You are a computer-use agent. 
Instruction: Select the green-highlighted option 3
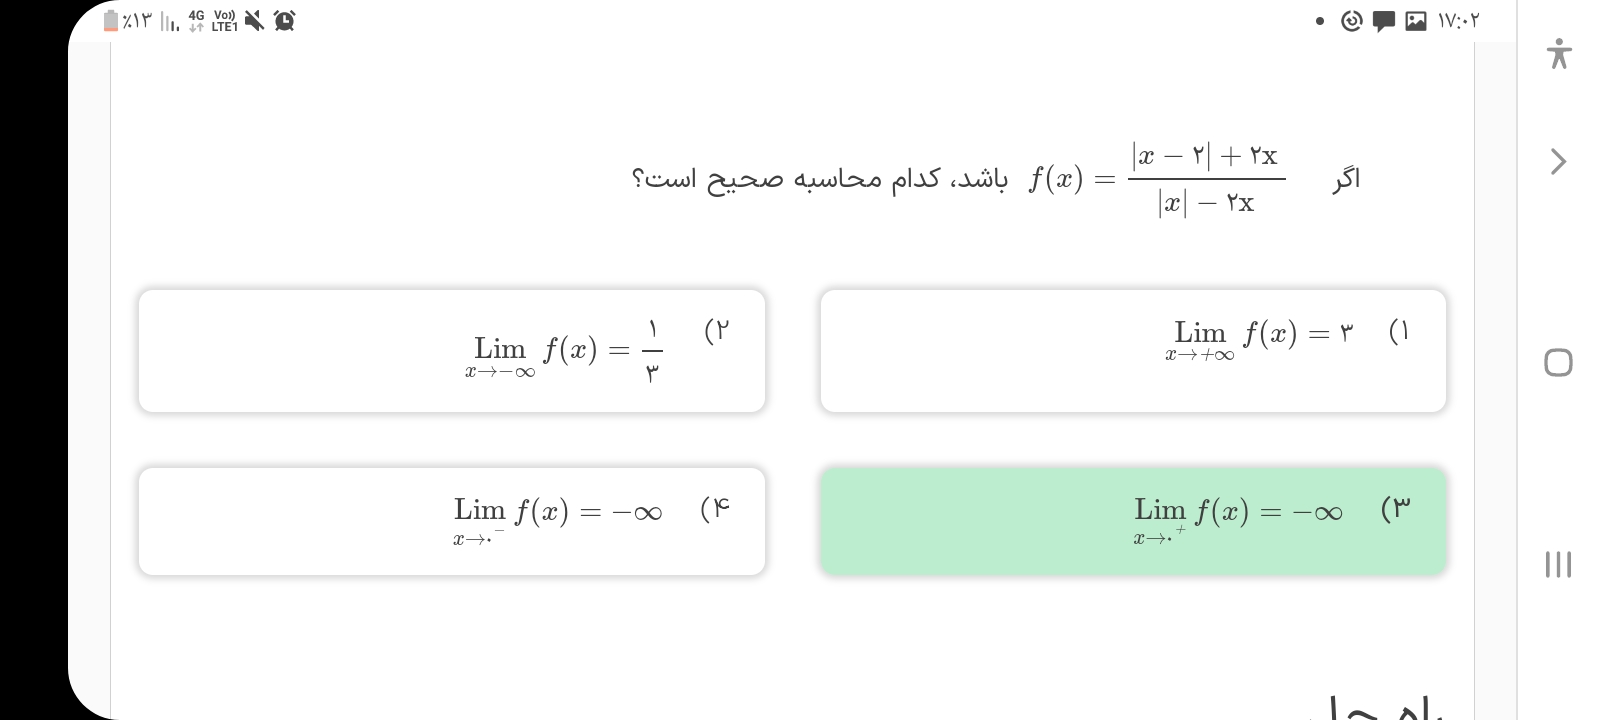click(x=1133, y=521)
